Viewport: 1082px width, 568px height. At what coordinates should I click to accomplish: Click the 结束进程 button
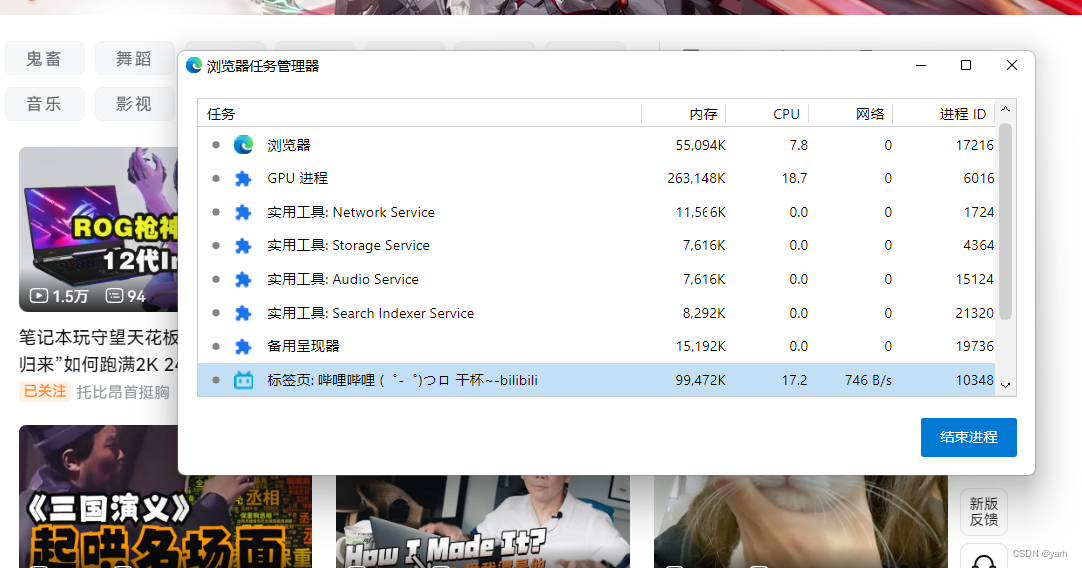click(968, 437)
